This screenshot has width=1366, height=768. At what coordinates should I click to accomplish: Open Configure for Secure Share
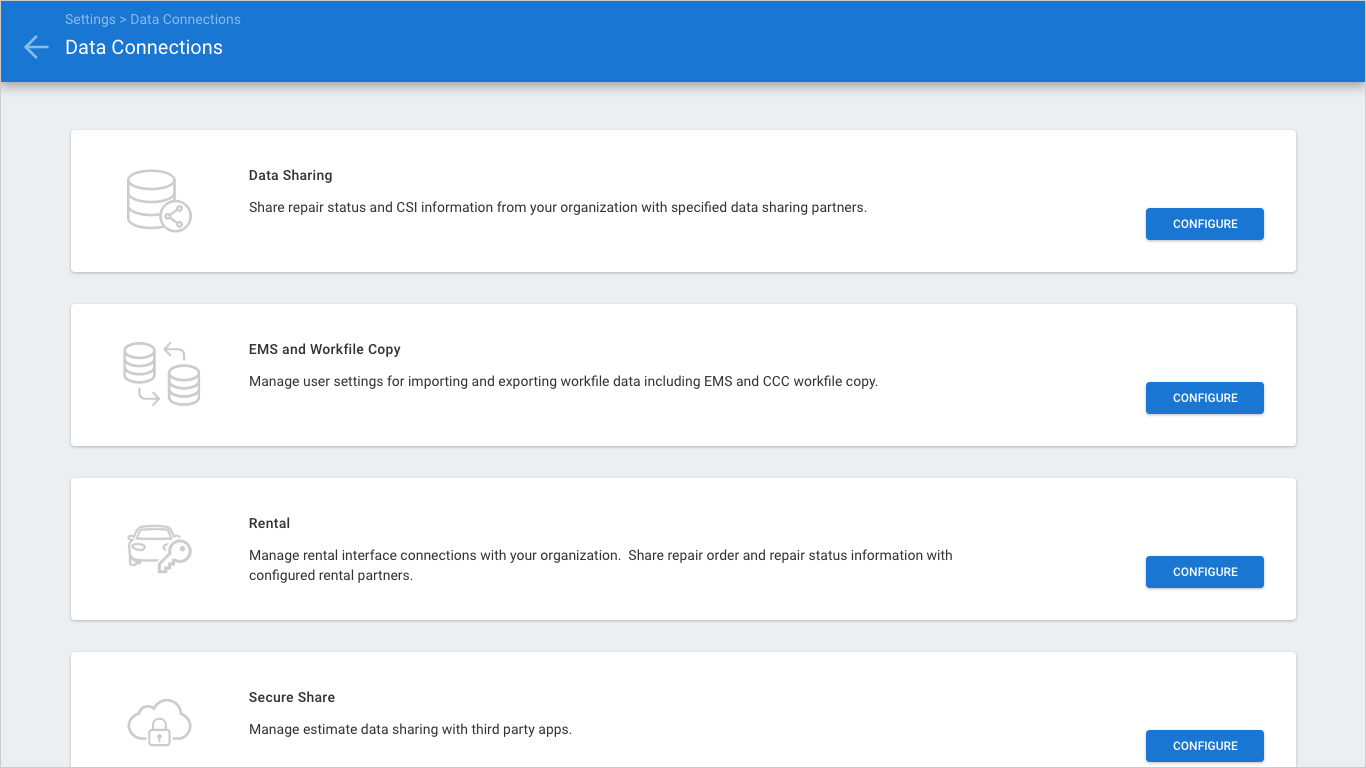(1205, 746)
